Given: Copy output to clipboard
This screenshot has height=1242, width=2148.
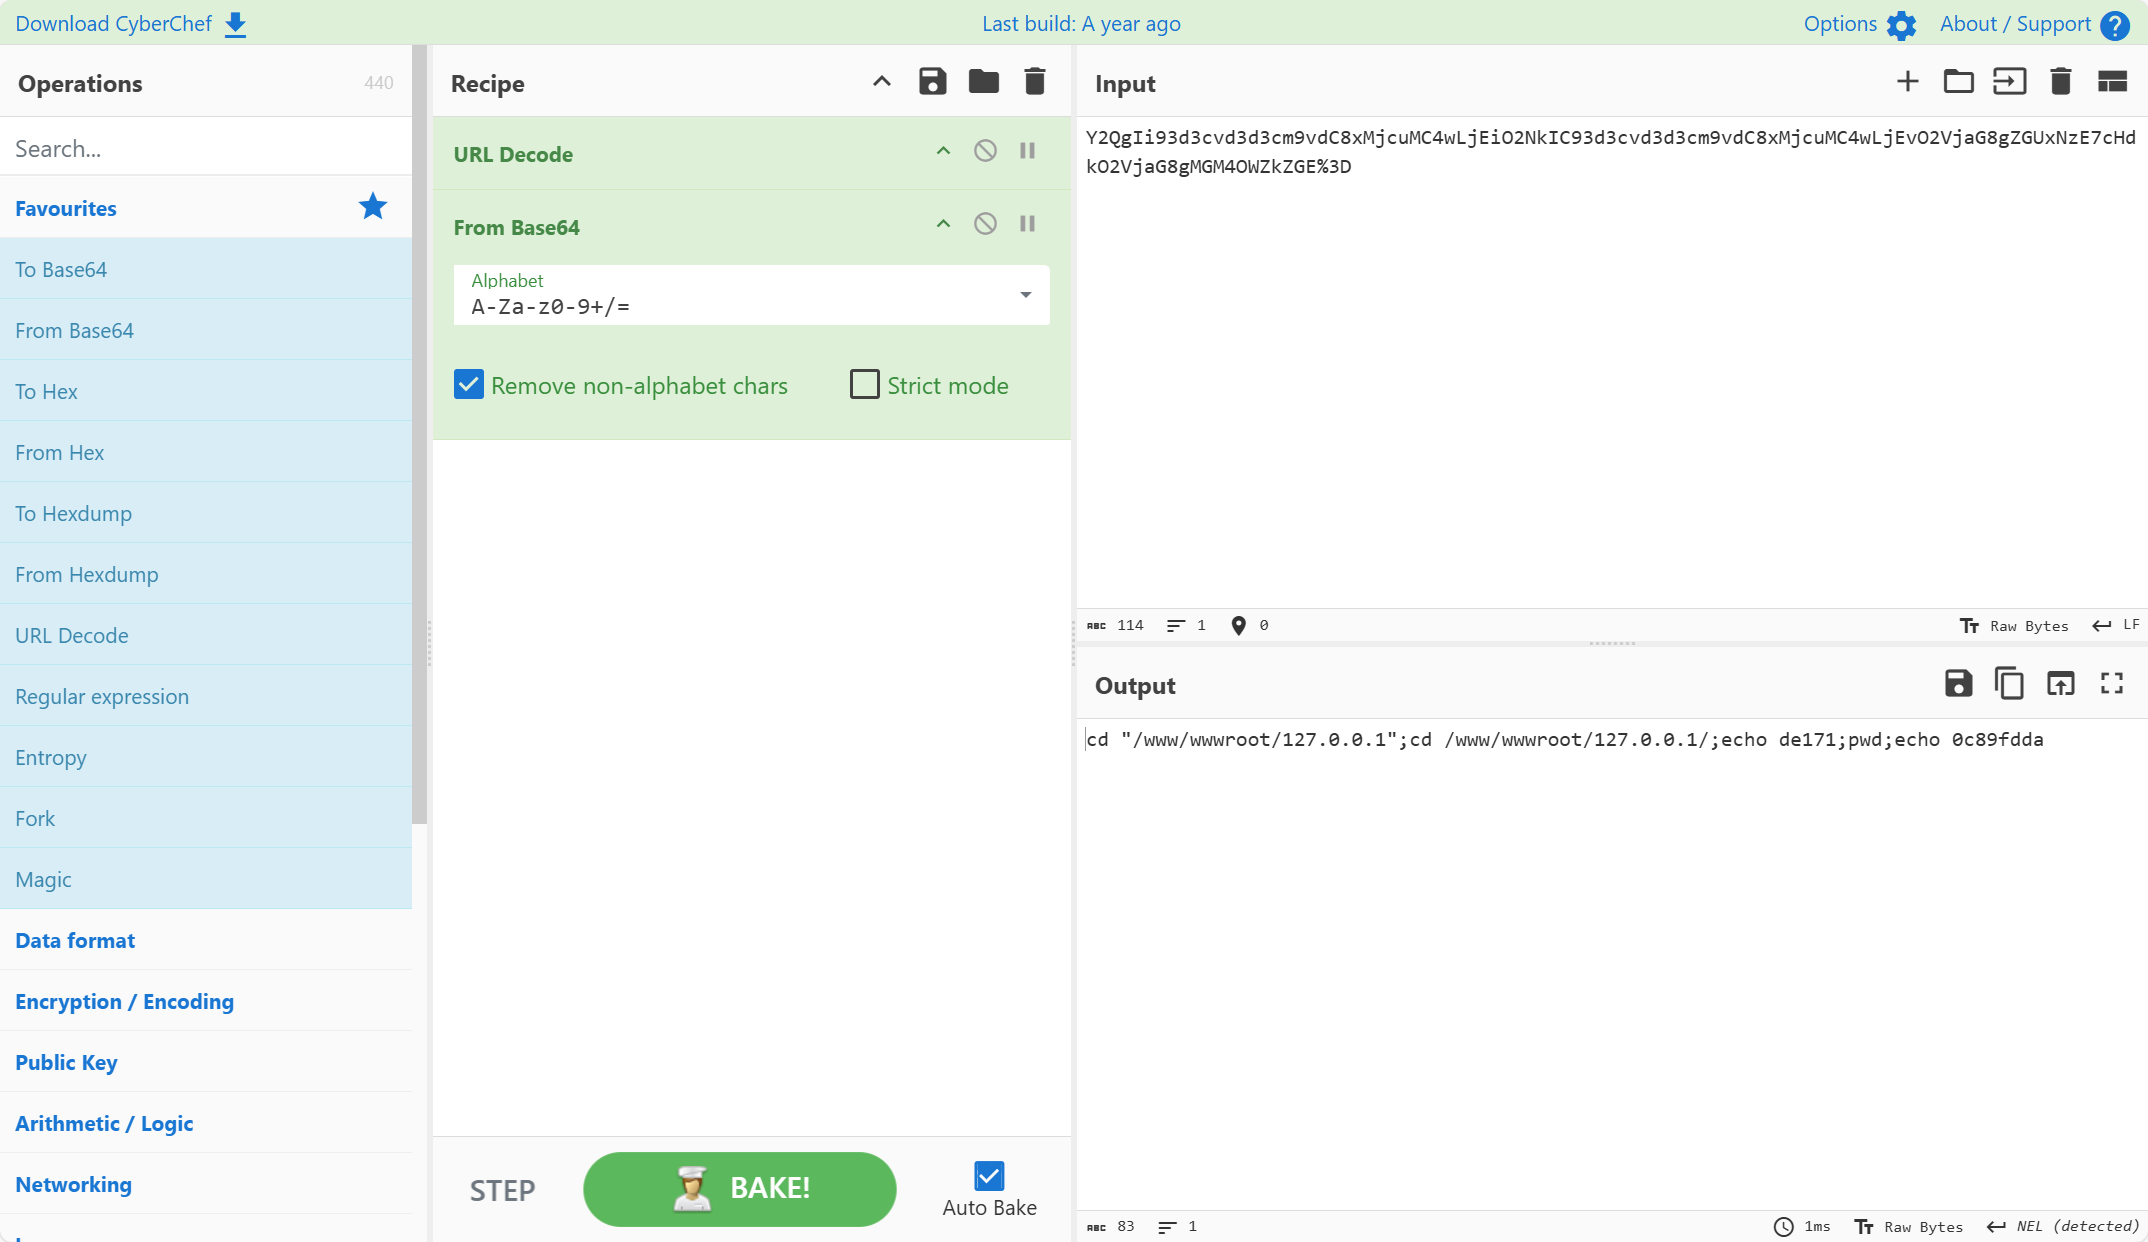Looking at the screenshot, I should pyautogui.click(x=2009, y=684).
